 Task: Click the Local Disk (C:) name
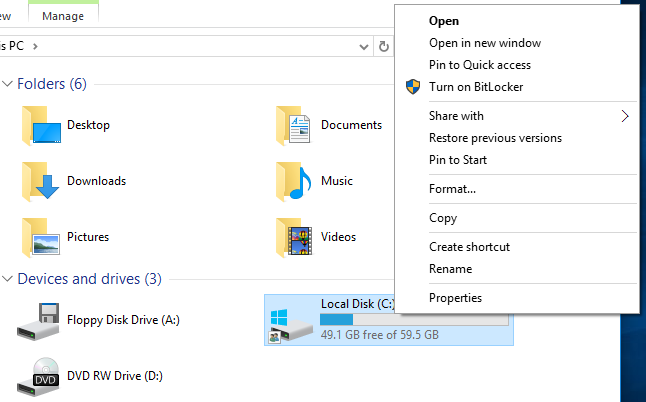point(357,304)
